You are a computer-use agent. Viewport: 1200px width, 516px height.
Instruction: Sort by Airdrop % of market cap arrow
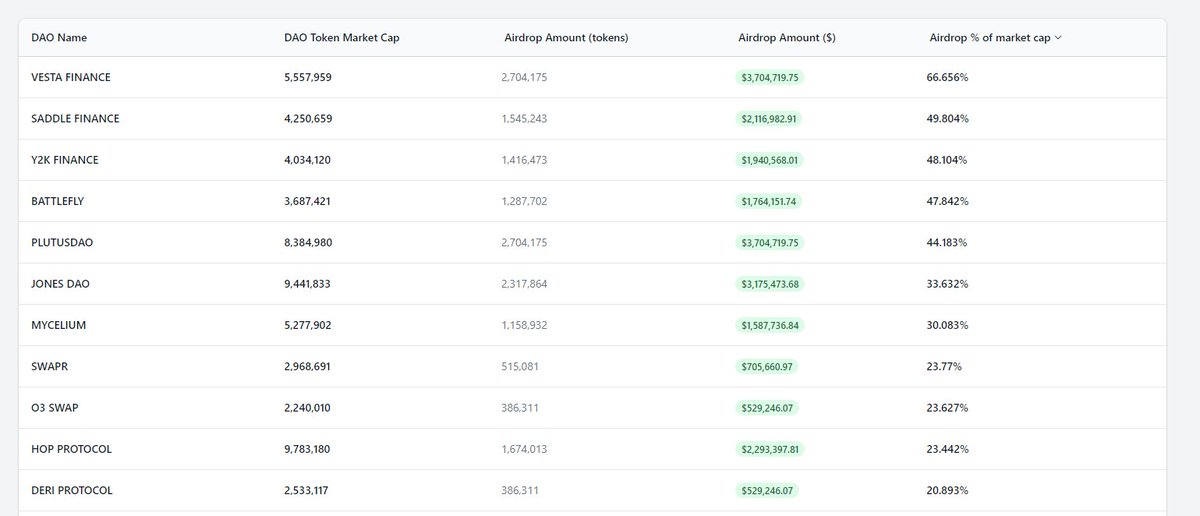click(x=1058, y=38)
